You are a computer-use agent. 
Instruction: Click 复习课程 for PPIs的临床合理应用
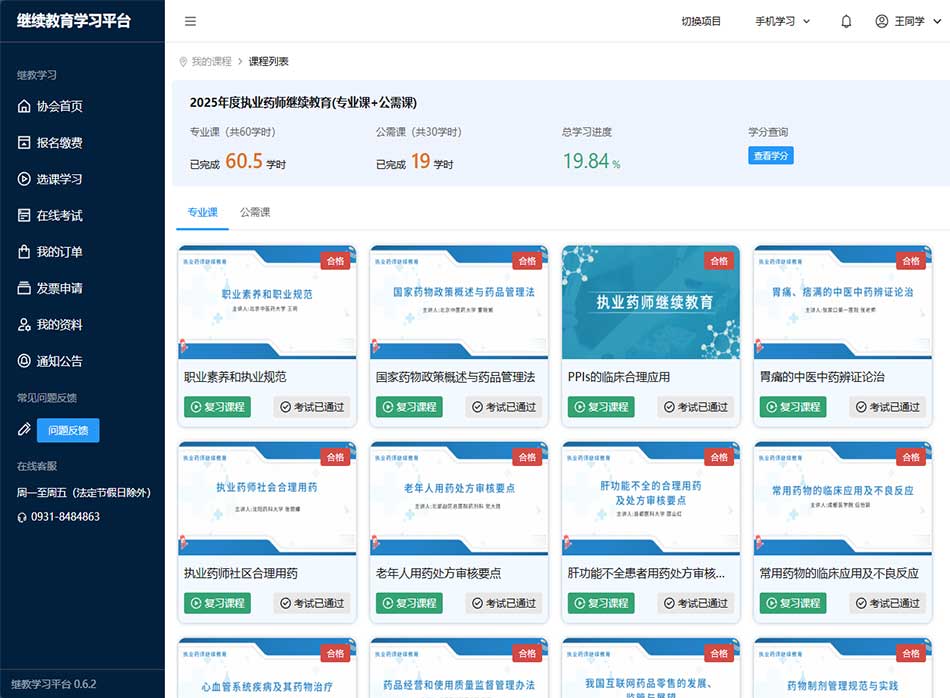coord(601,407)
